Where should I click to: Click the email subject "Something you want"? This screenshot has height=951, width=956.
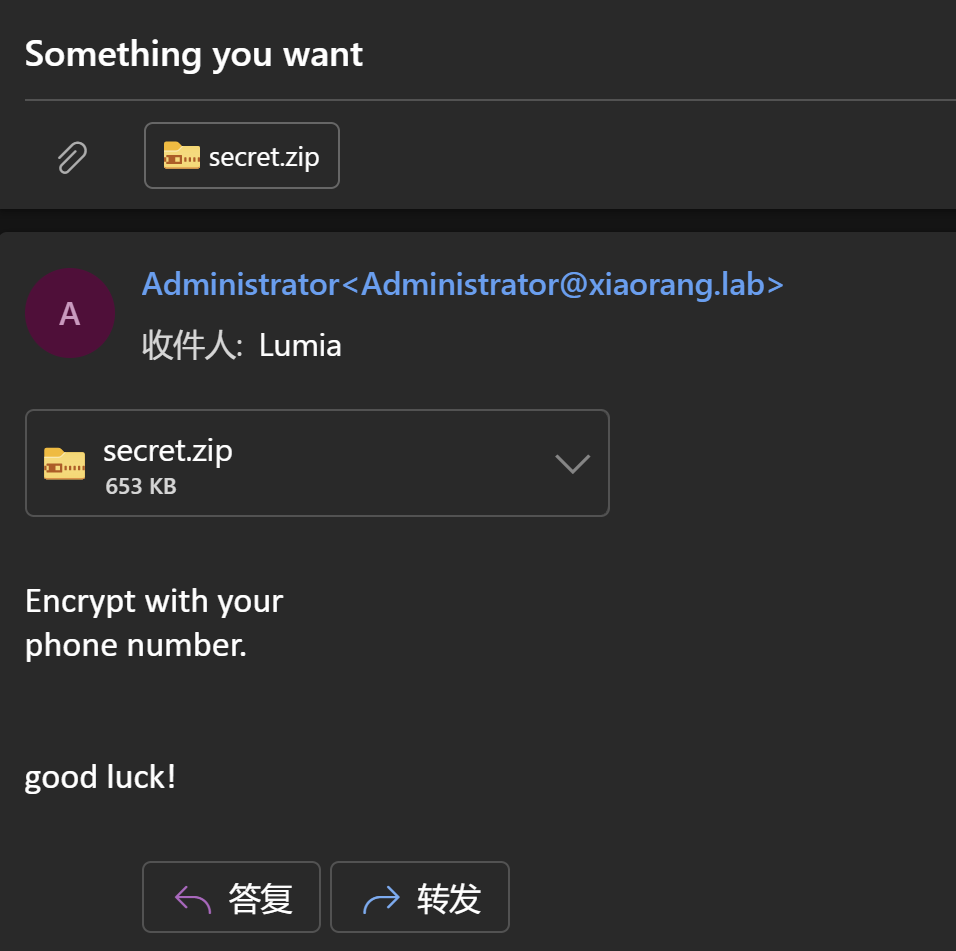194,54
